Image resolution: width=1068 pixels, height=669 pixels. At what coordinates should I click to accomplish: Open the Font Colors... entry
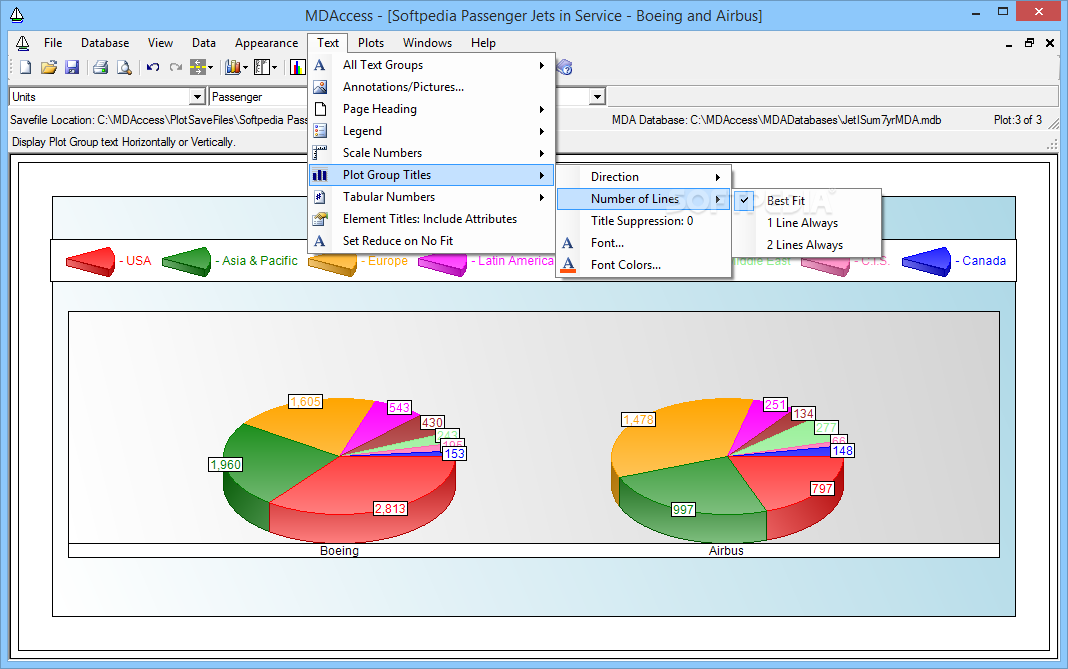click(644, 264)
